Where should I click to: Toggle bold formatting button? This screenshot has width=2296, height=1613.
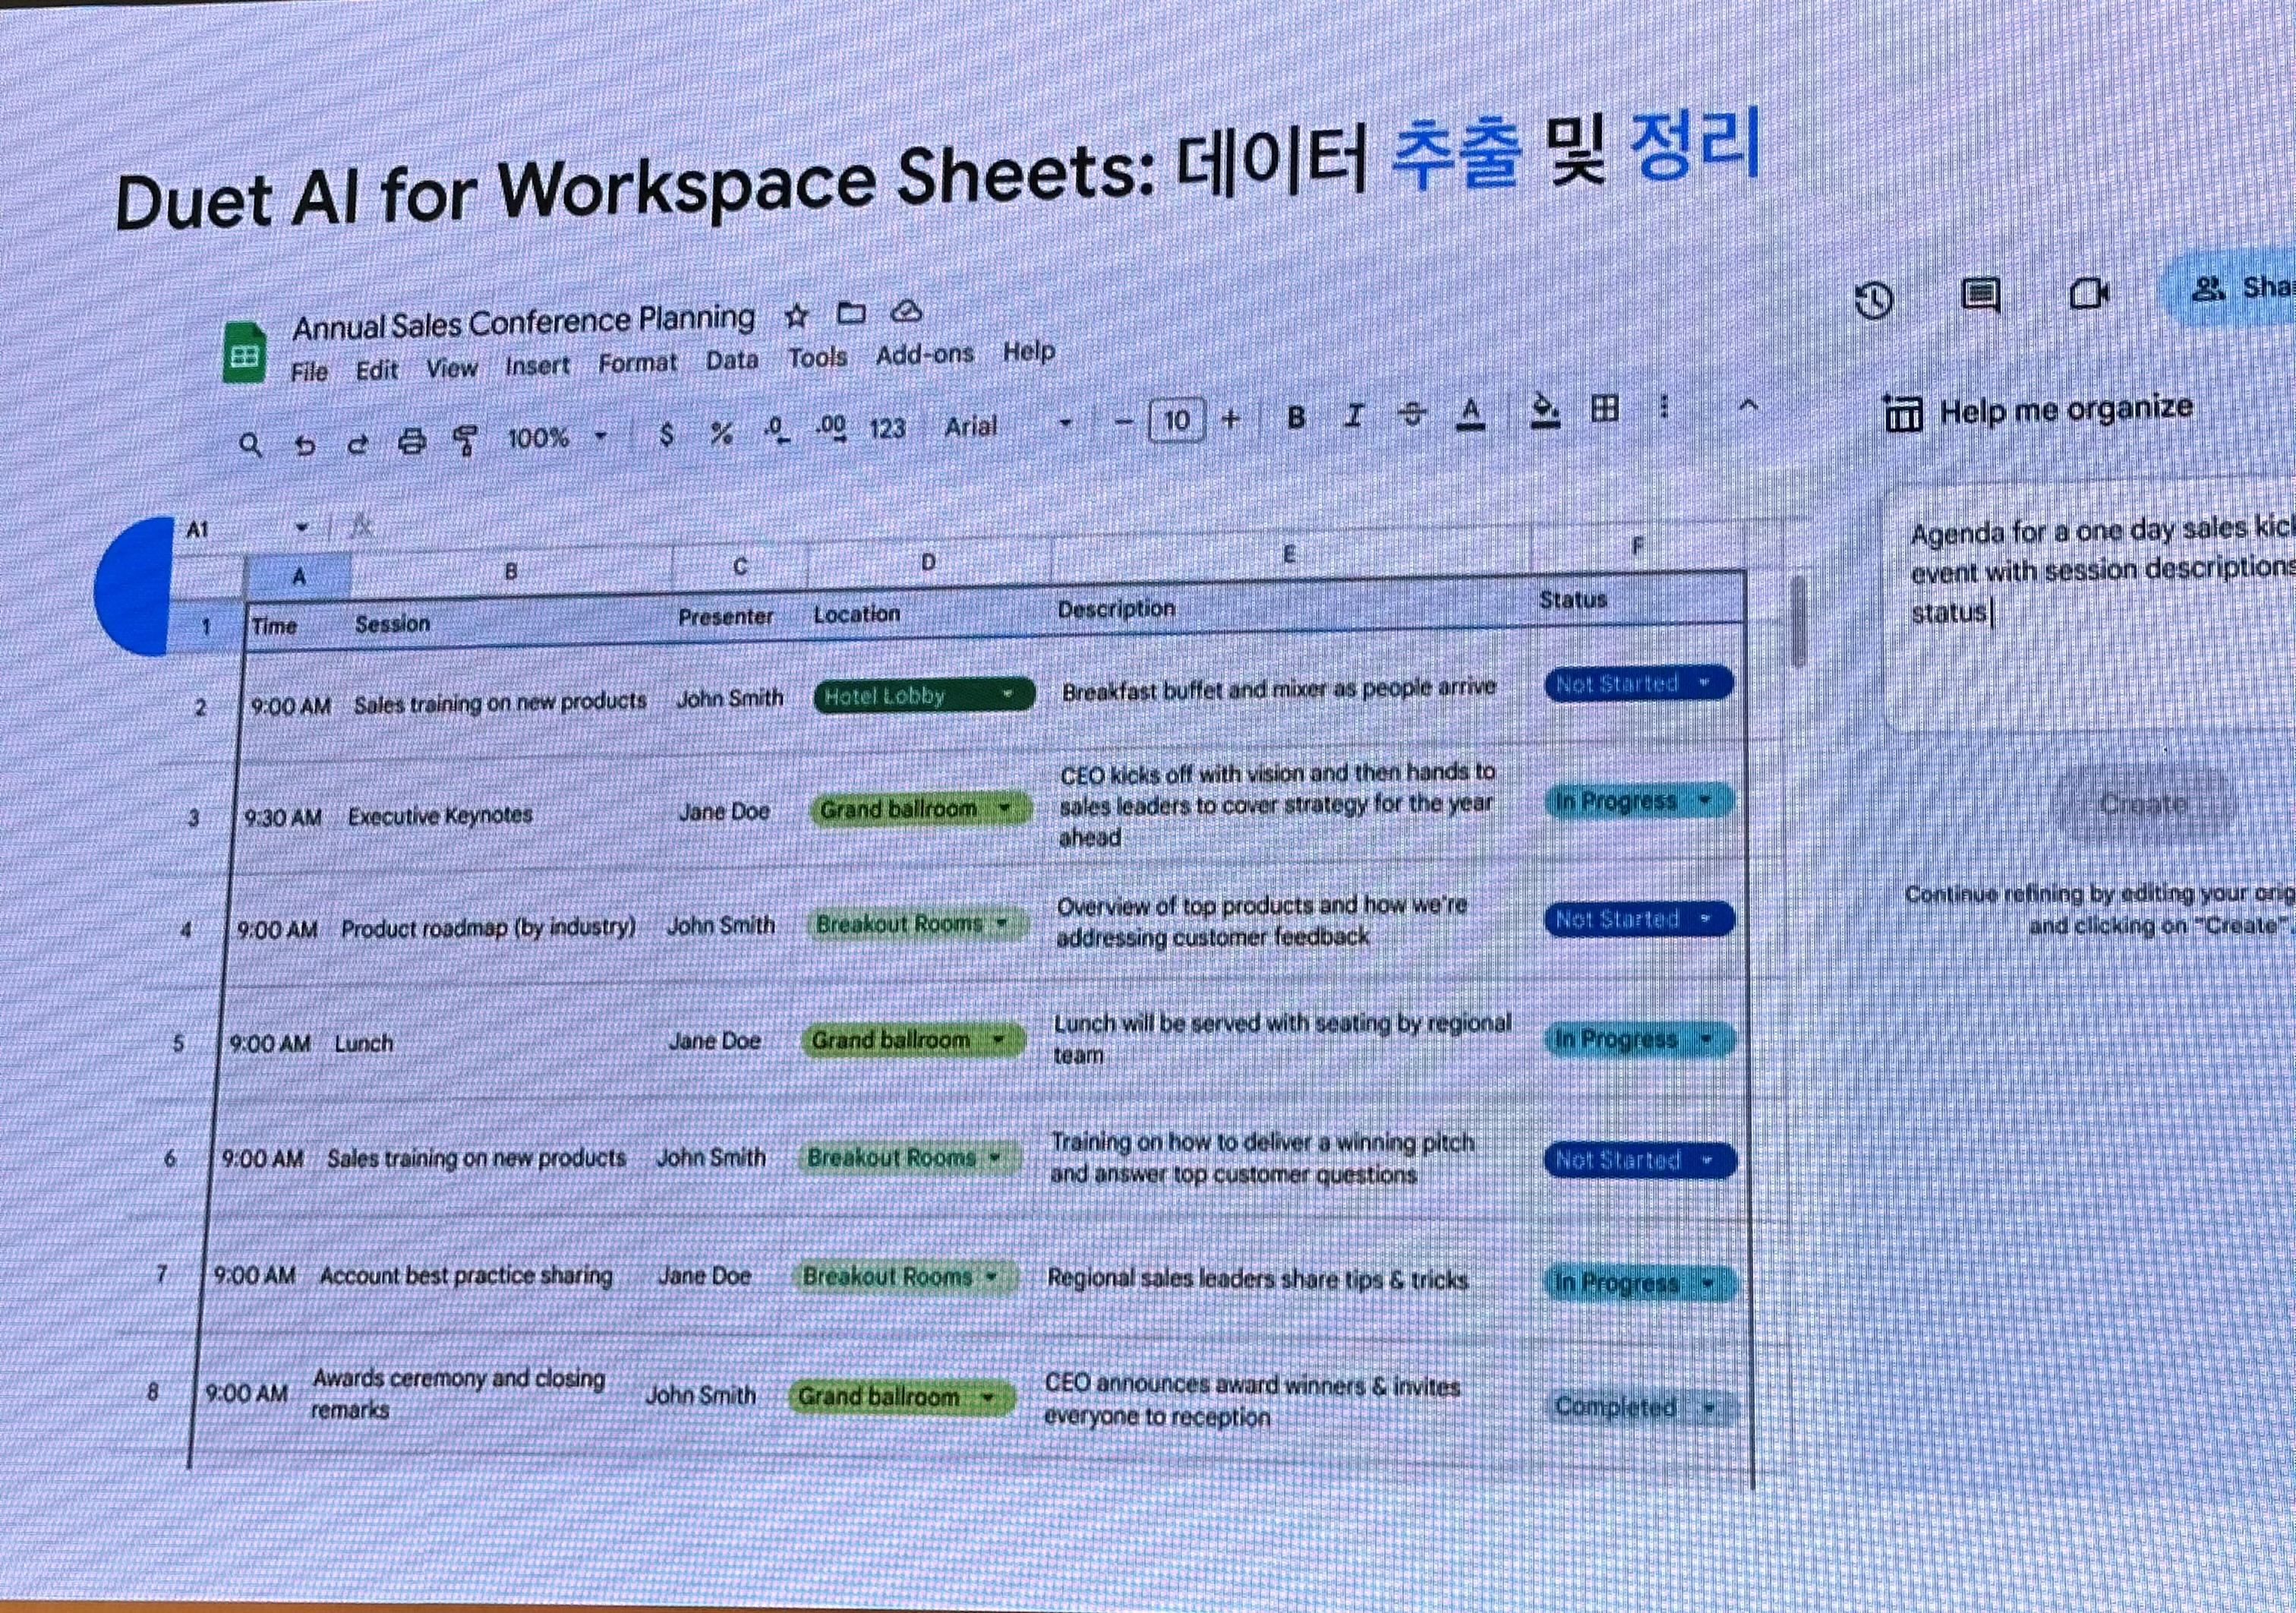point(1296,418)
